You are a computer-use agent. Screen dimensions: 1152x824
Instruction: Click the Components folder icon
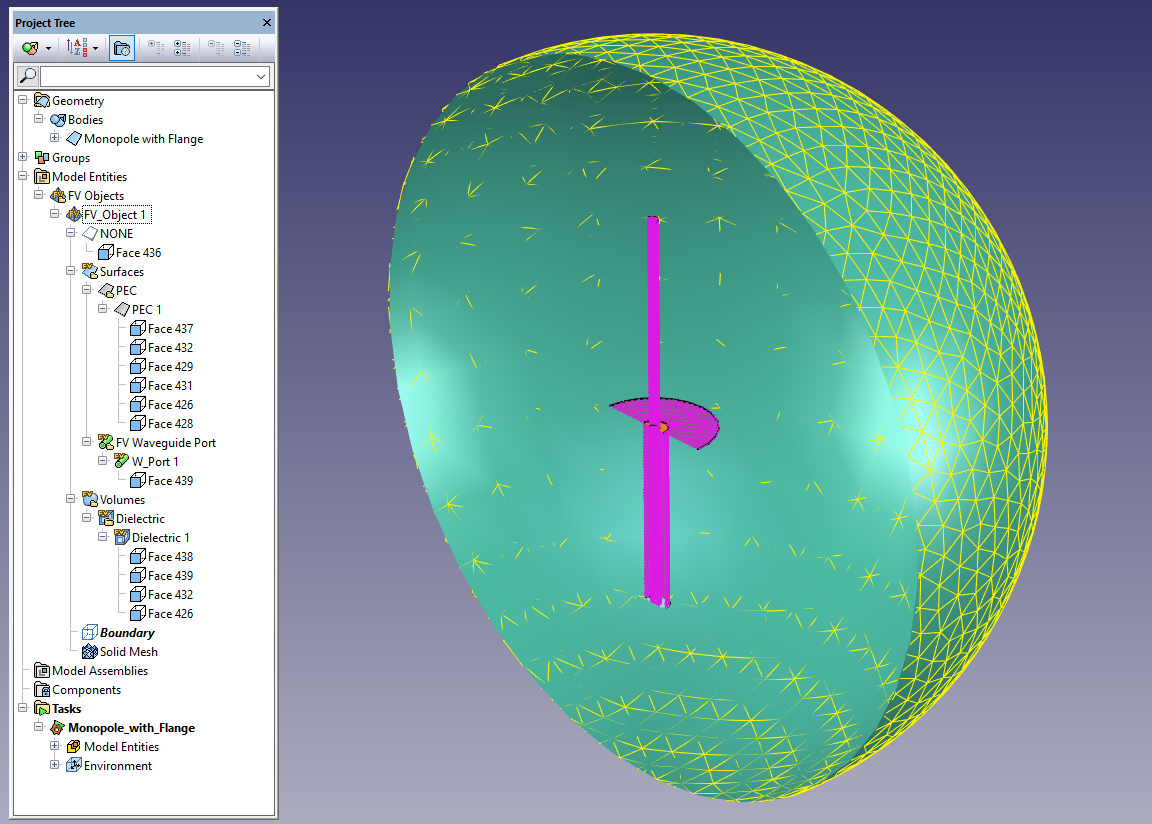pos(42,690)
